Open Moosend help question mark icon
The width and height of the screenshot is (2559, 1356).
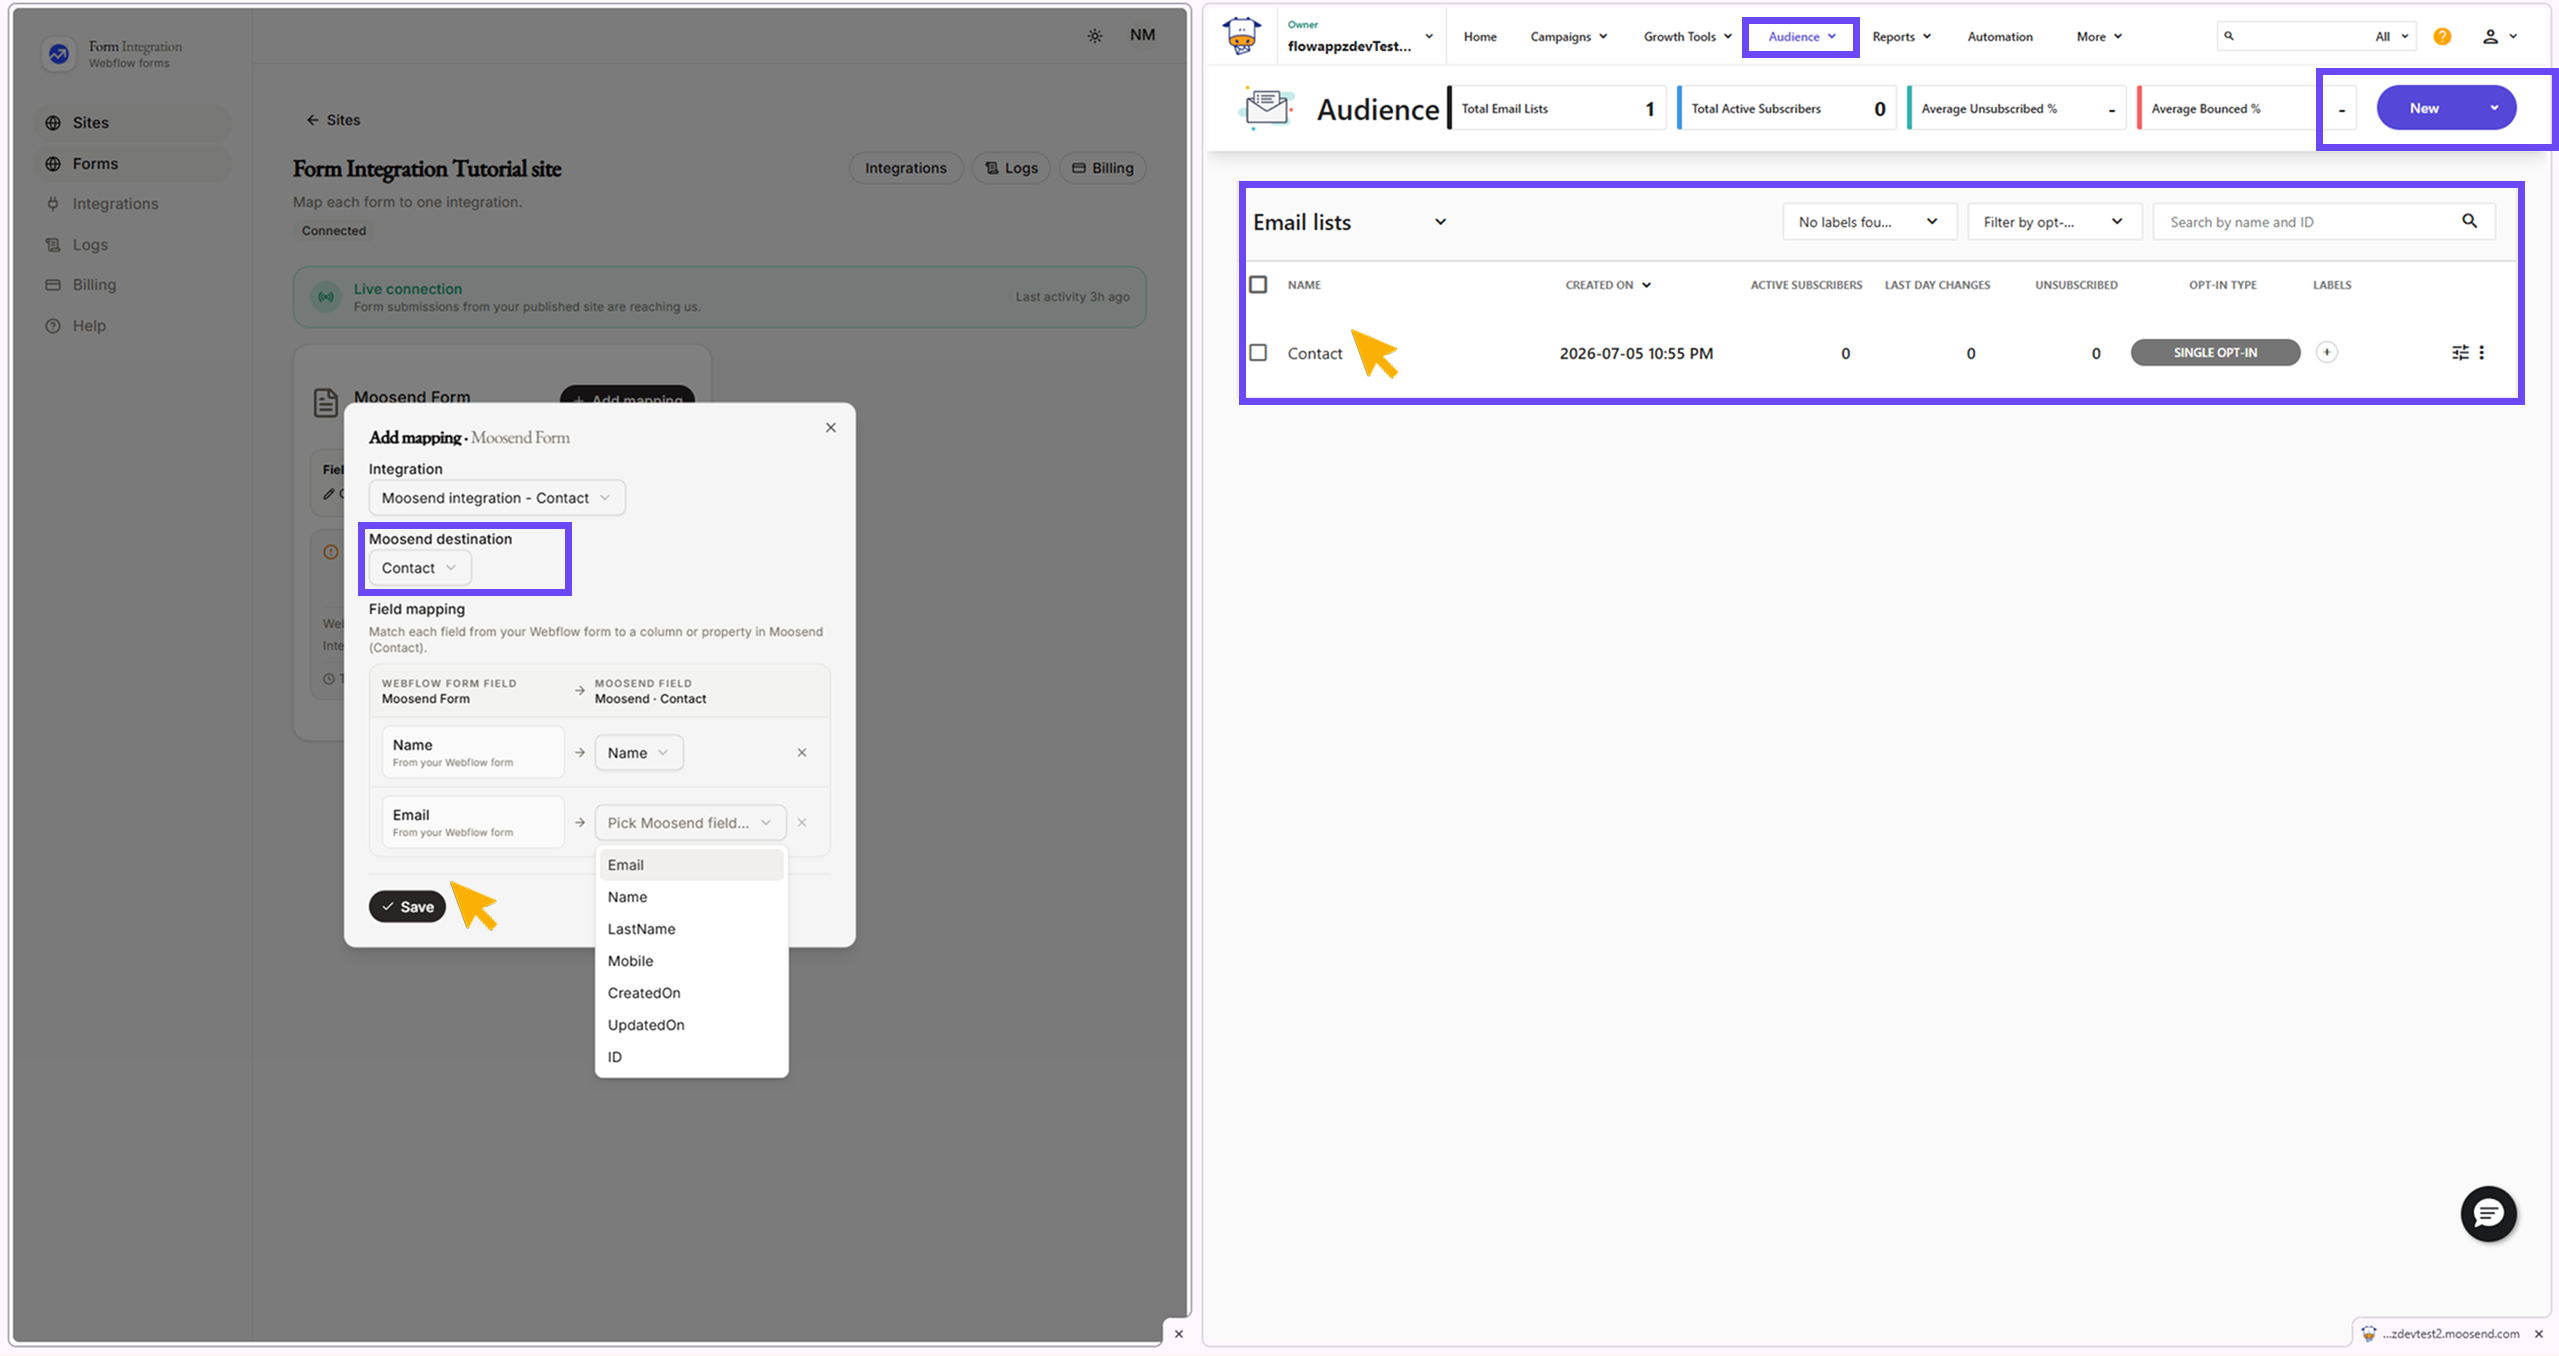click(x=2442, y=37)
